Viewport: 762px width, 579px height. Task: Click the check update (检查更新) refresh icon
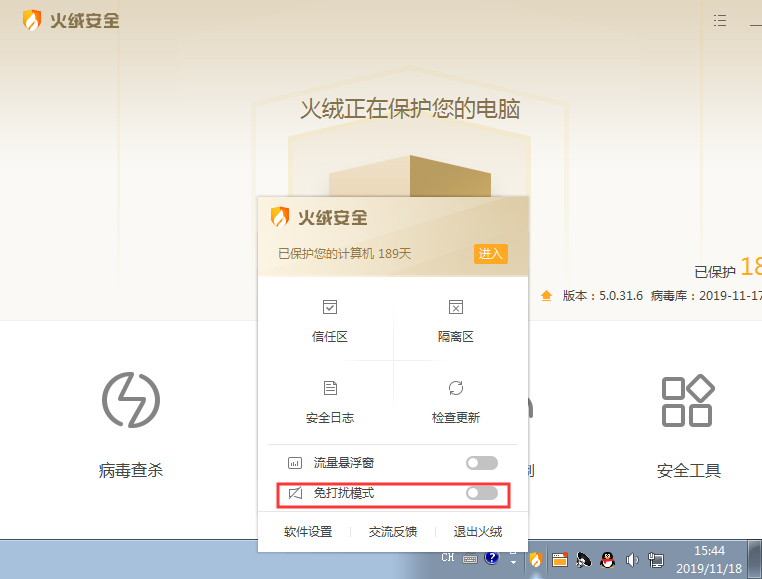[x=456, y=388]
